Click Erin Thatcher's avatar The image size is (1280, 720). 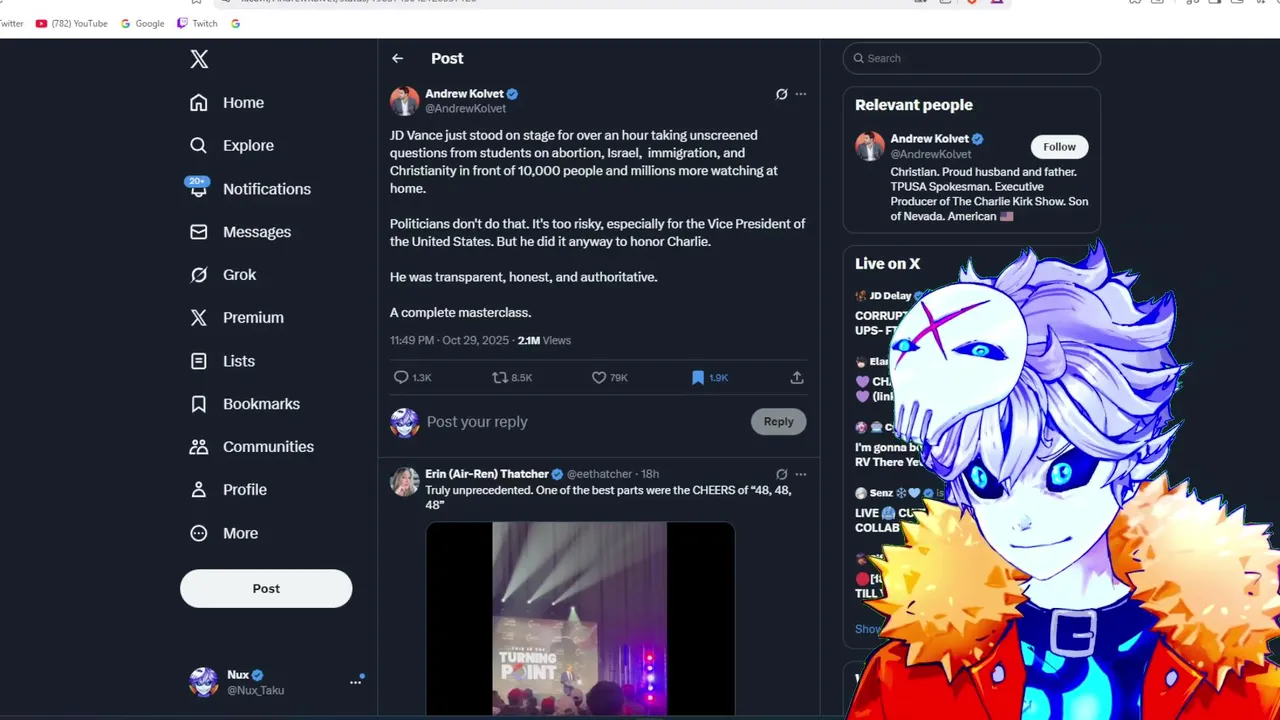(x=405, y=481)
